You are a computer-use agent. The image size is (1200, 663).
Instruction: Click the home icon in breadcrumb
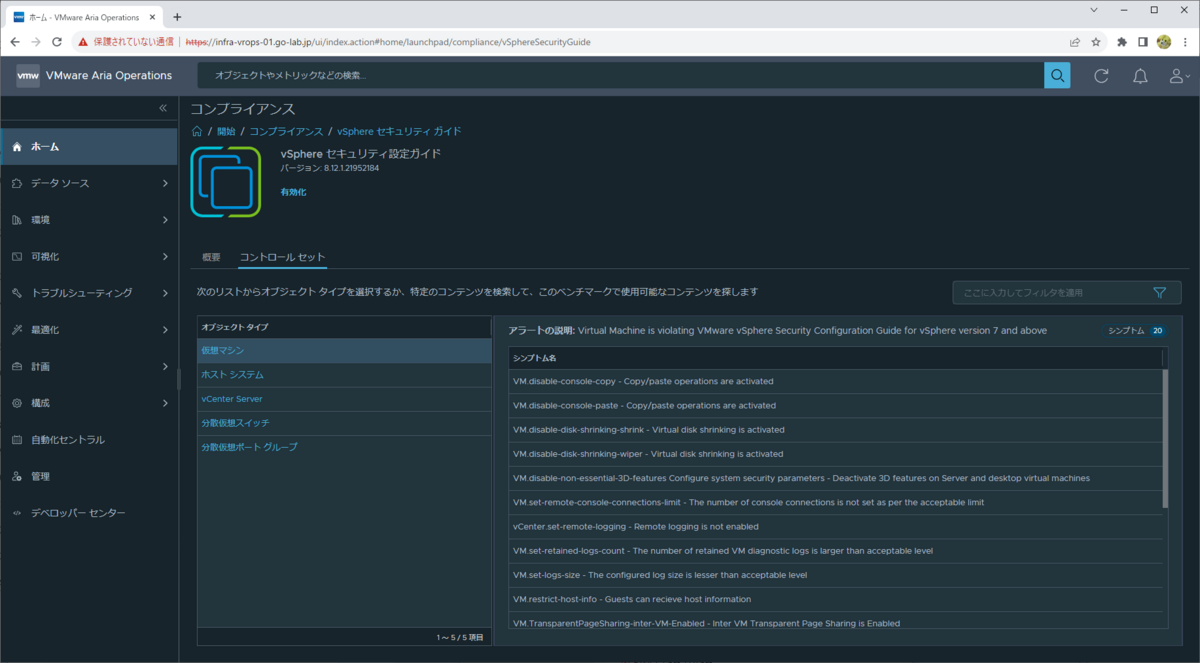pyautogui.click(x=197, y=131)
